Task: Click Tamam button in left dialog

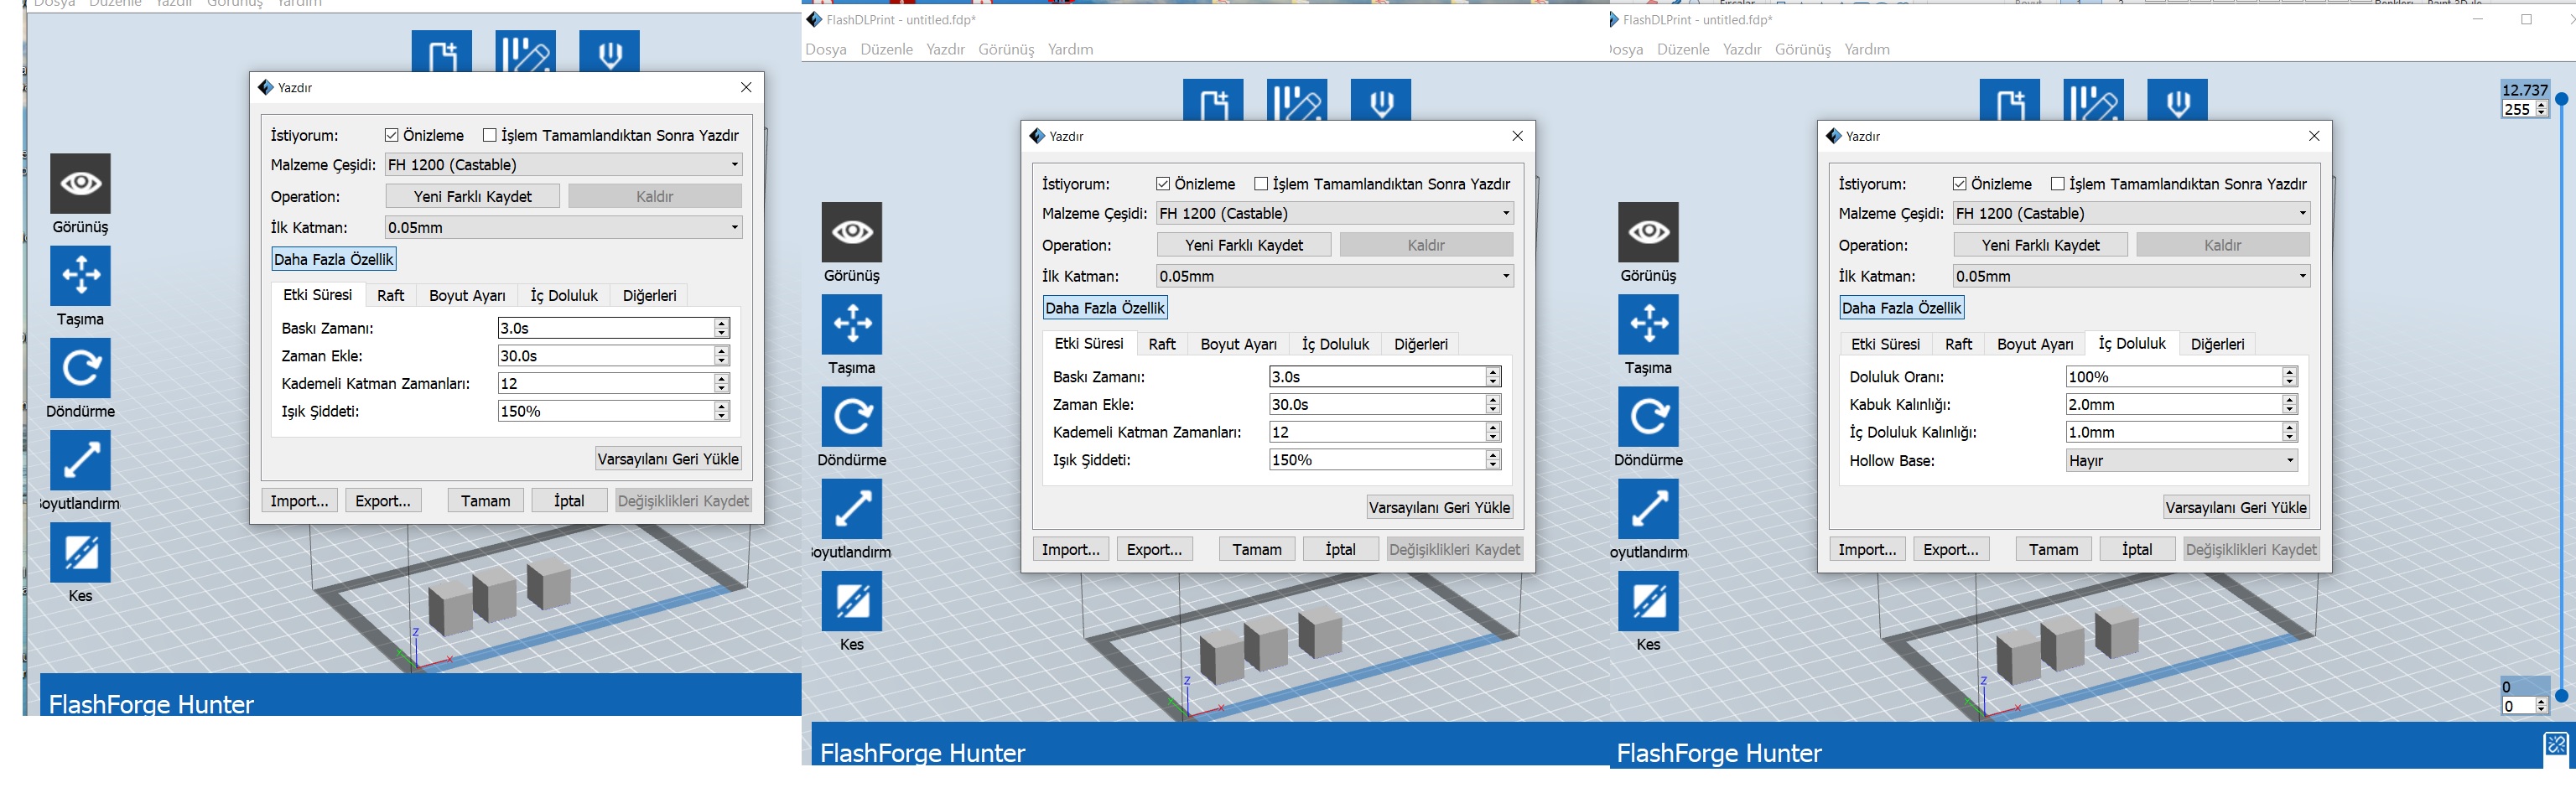Action: click(x=485, y=501)
